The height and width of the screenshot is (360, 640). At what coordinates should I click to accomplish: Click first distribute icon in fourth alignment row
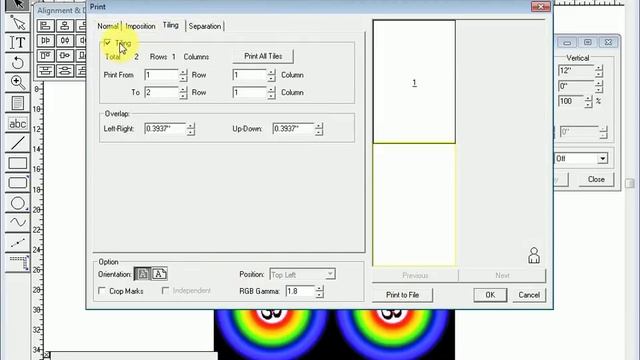pos(46,71)
